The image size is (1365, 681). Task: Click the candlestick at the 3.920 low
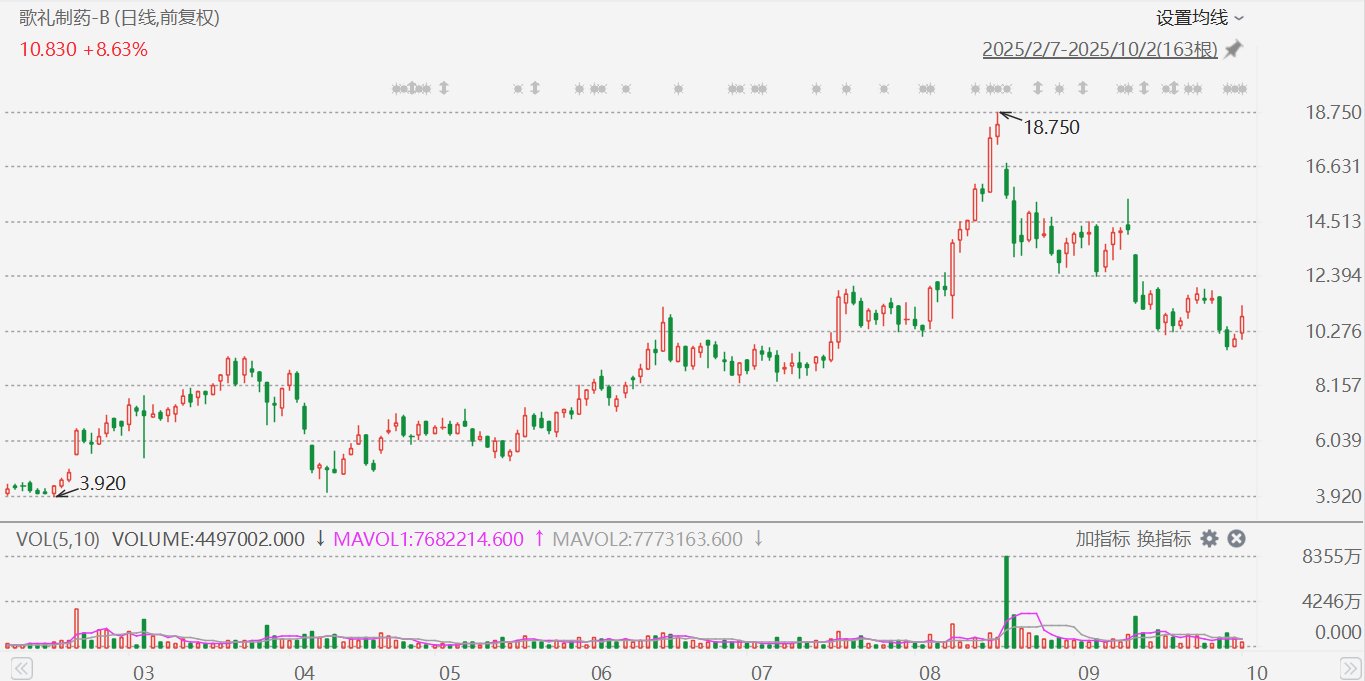(x=54, y=491)
